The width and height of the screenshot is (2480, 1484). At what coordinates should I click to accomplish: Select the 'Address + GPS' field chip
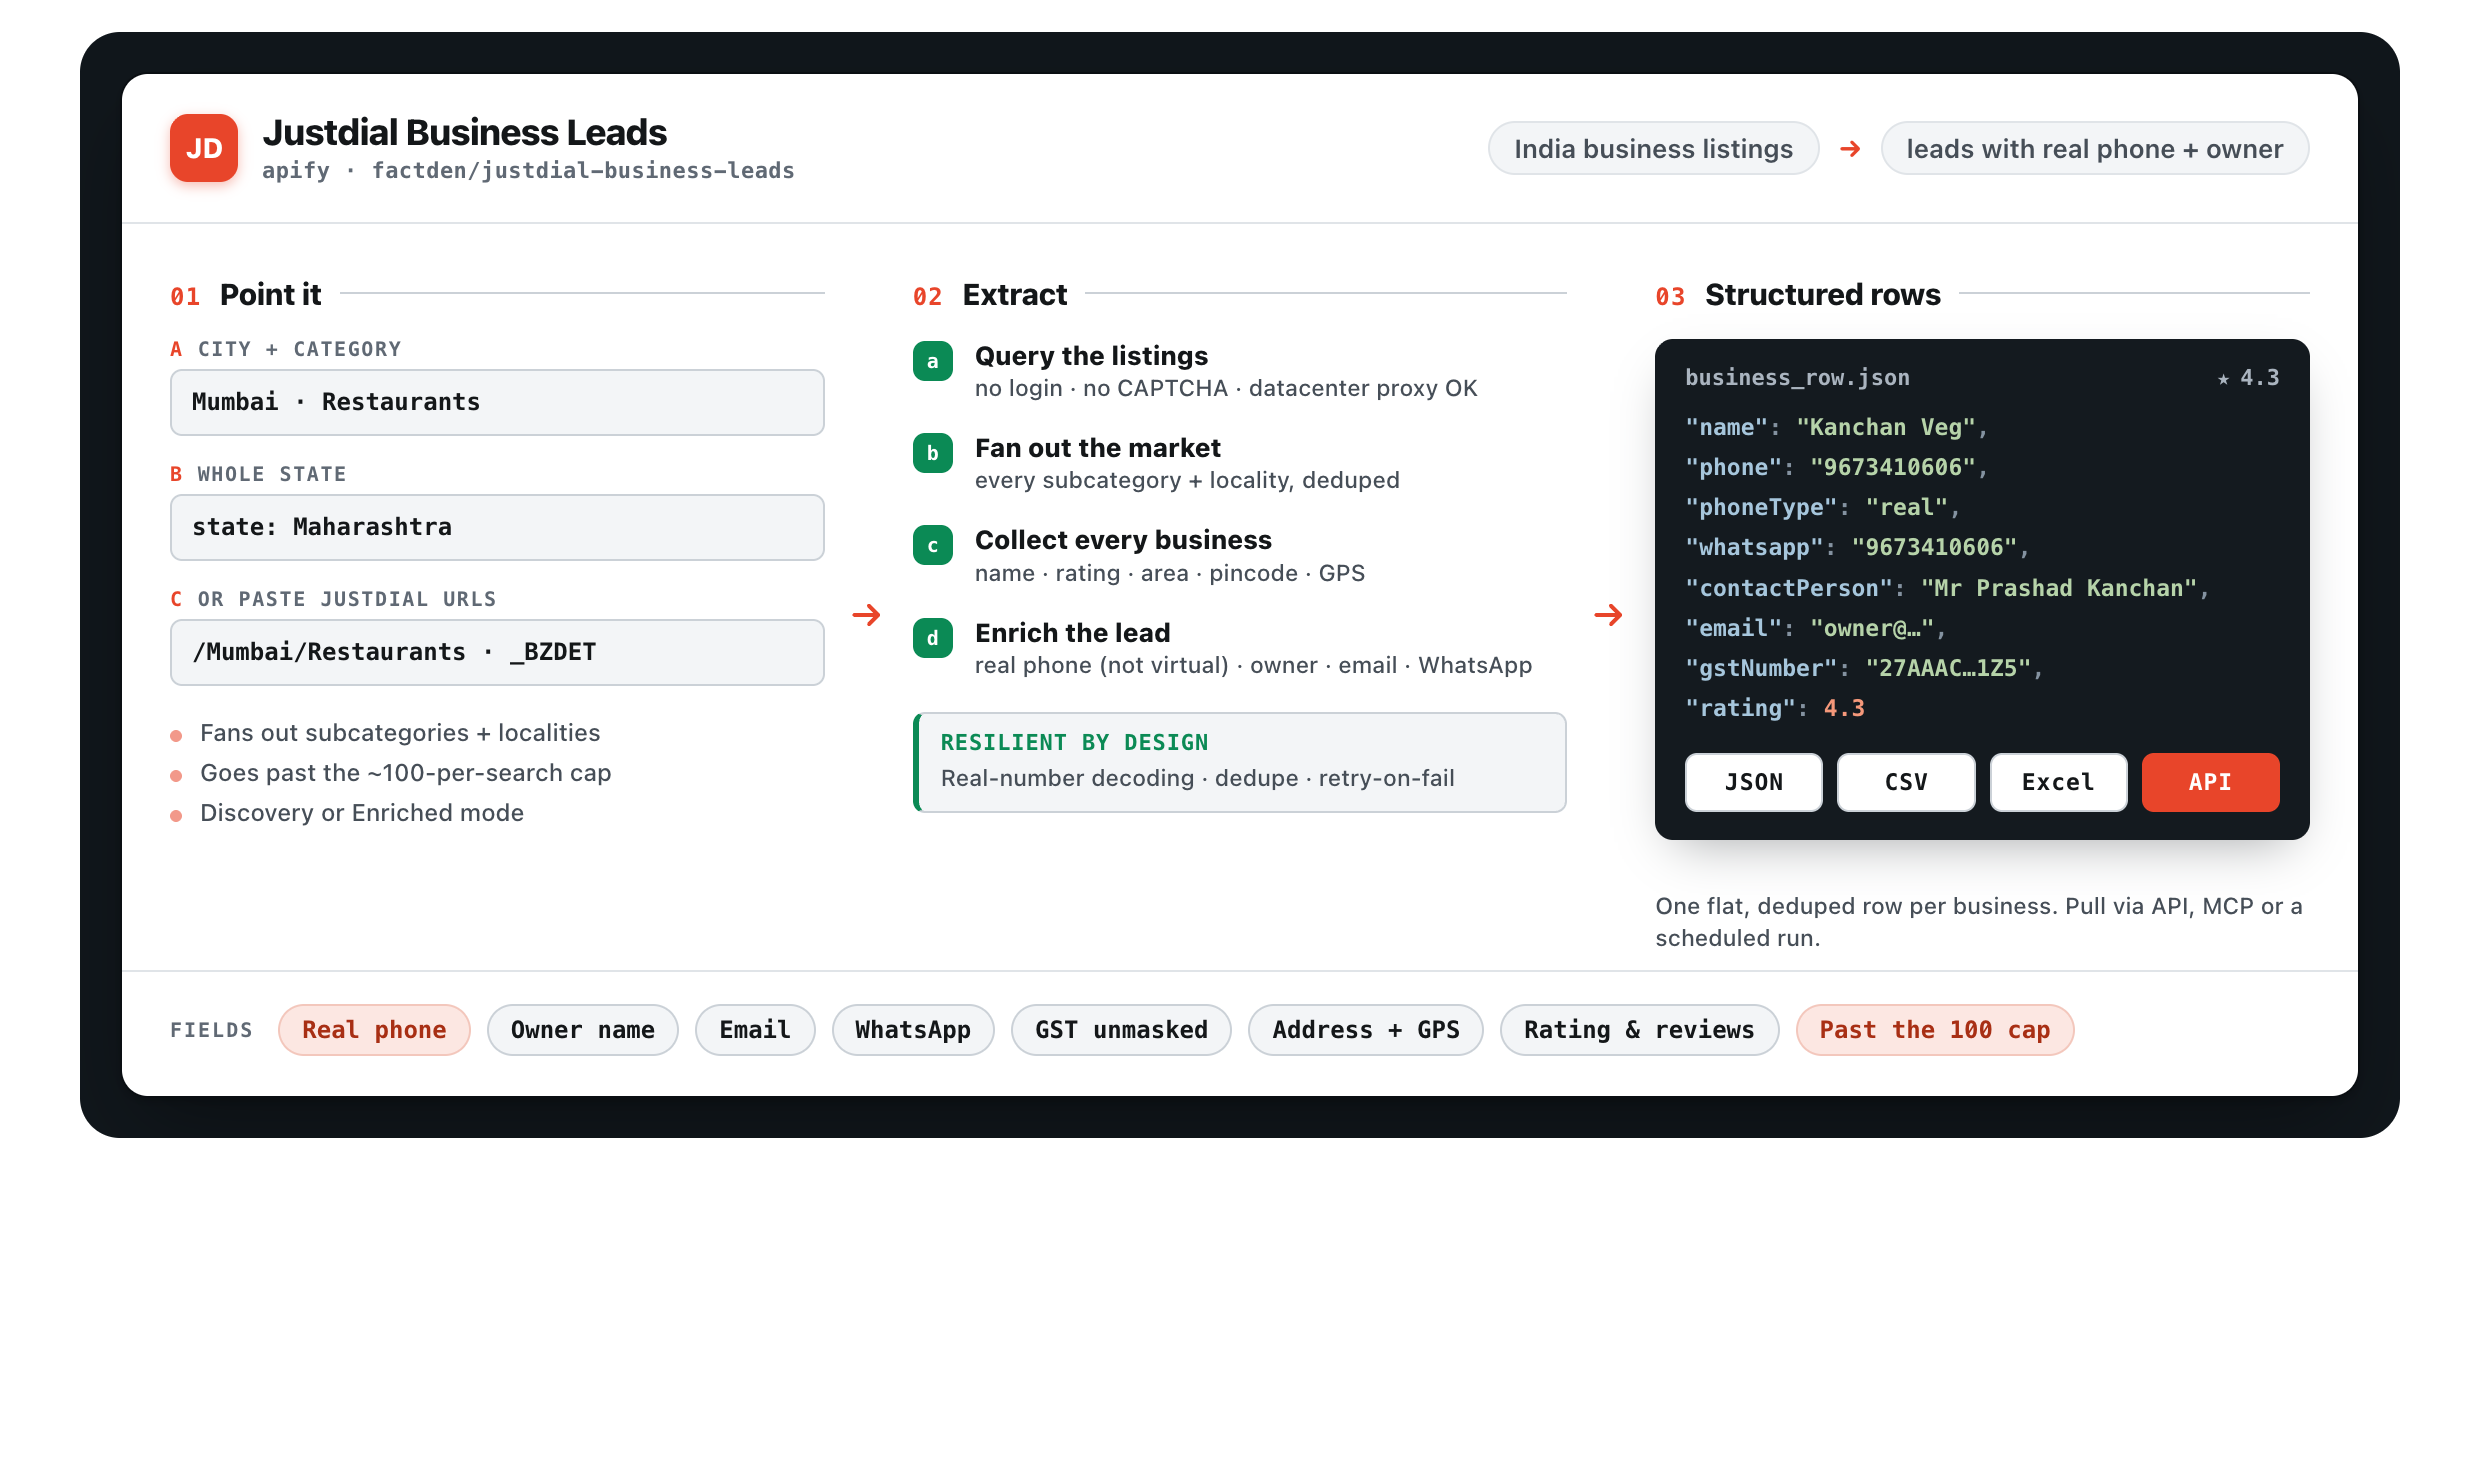1366,1030
